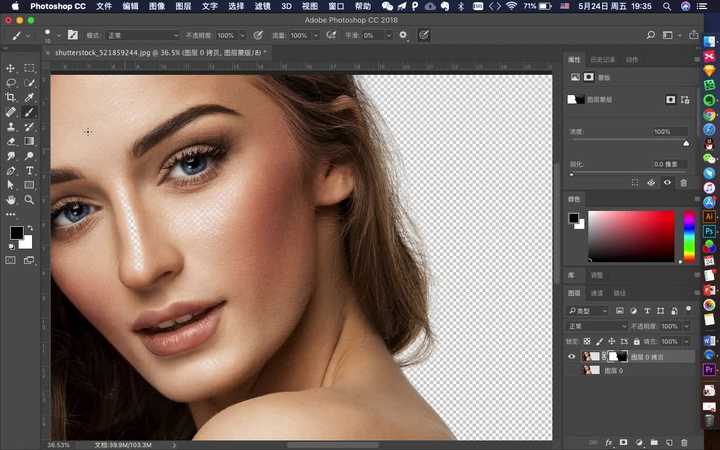This screenshot has height=450, width=720.
Task: Click the Add layer mask icon
Action: pos(624,442)
